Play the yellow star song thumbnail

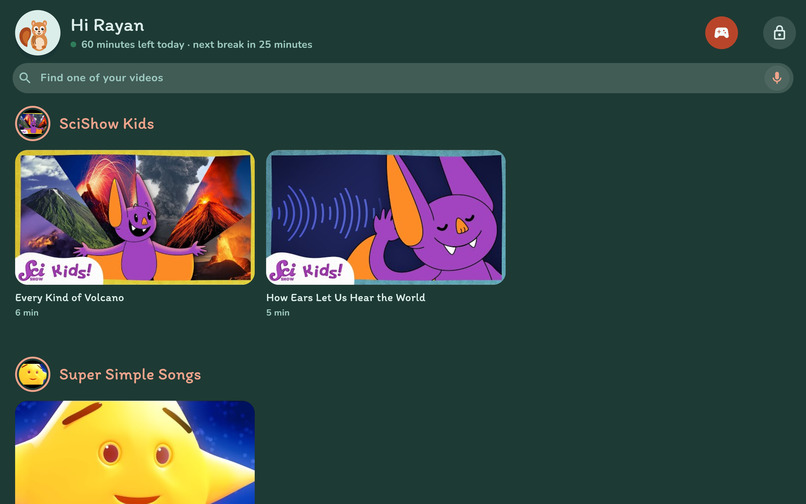135,453
